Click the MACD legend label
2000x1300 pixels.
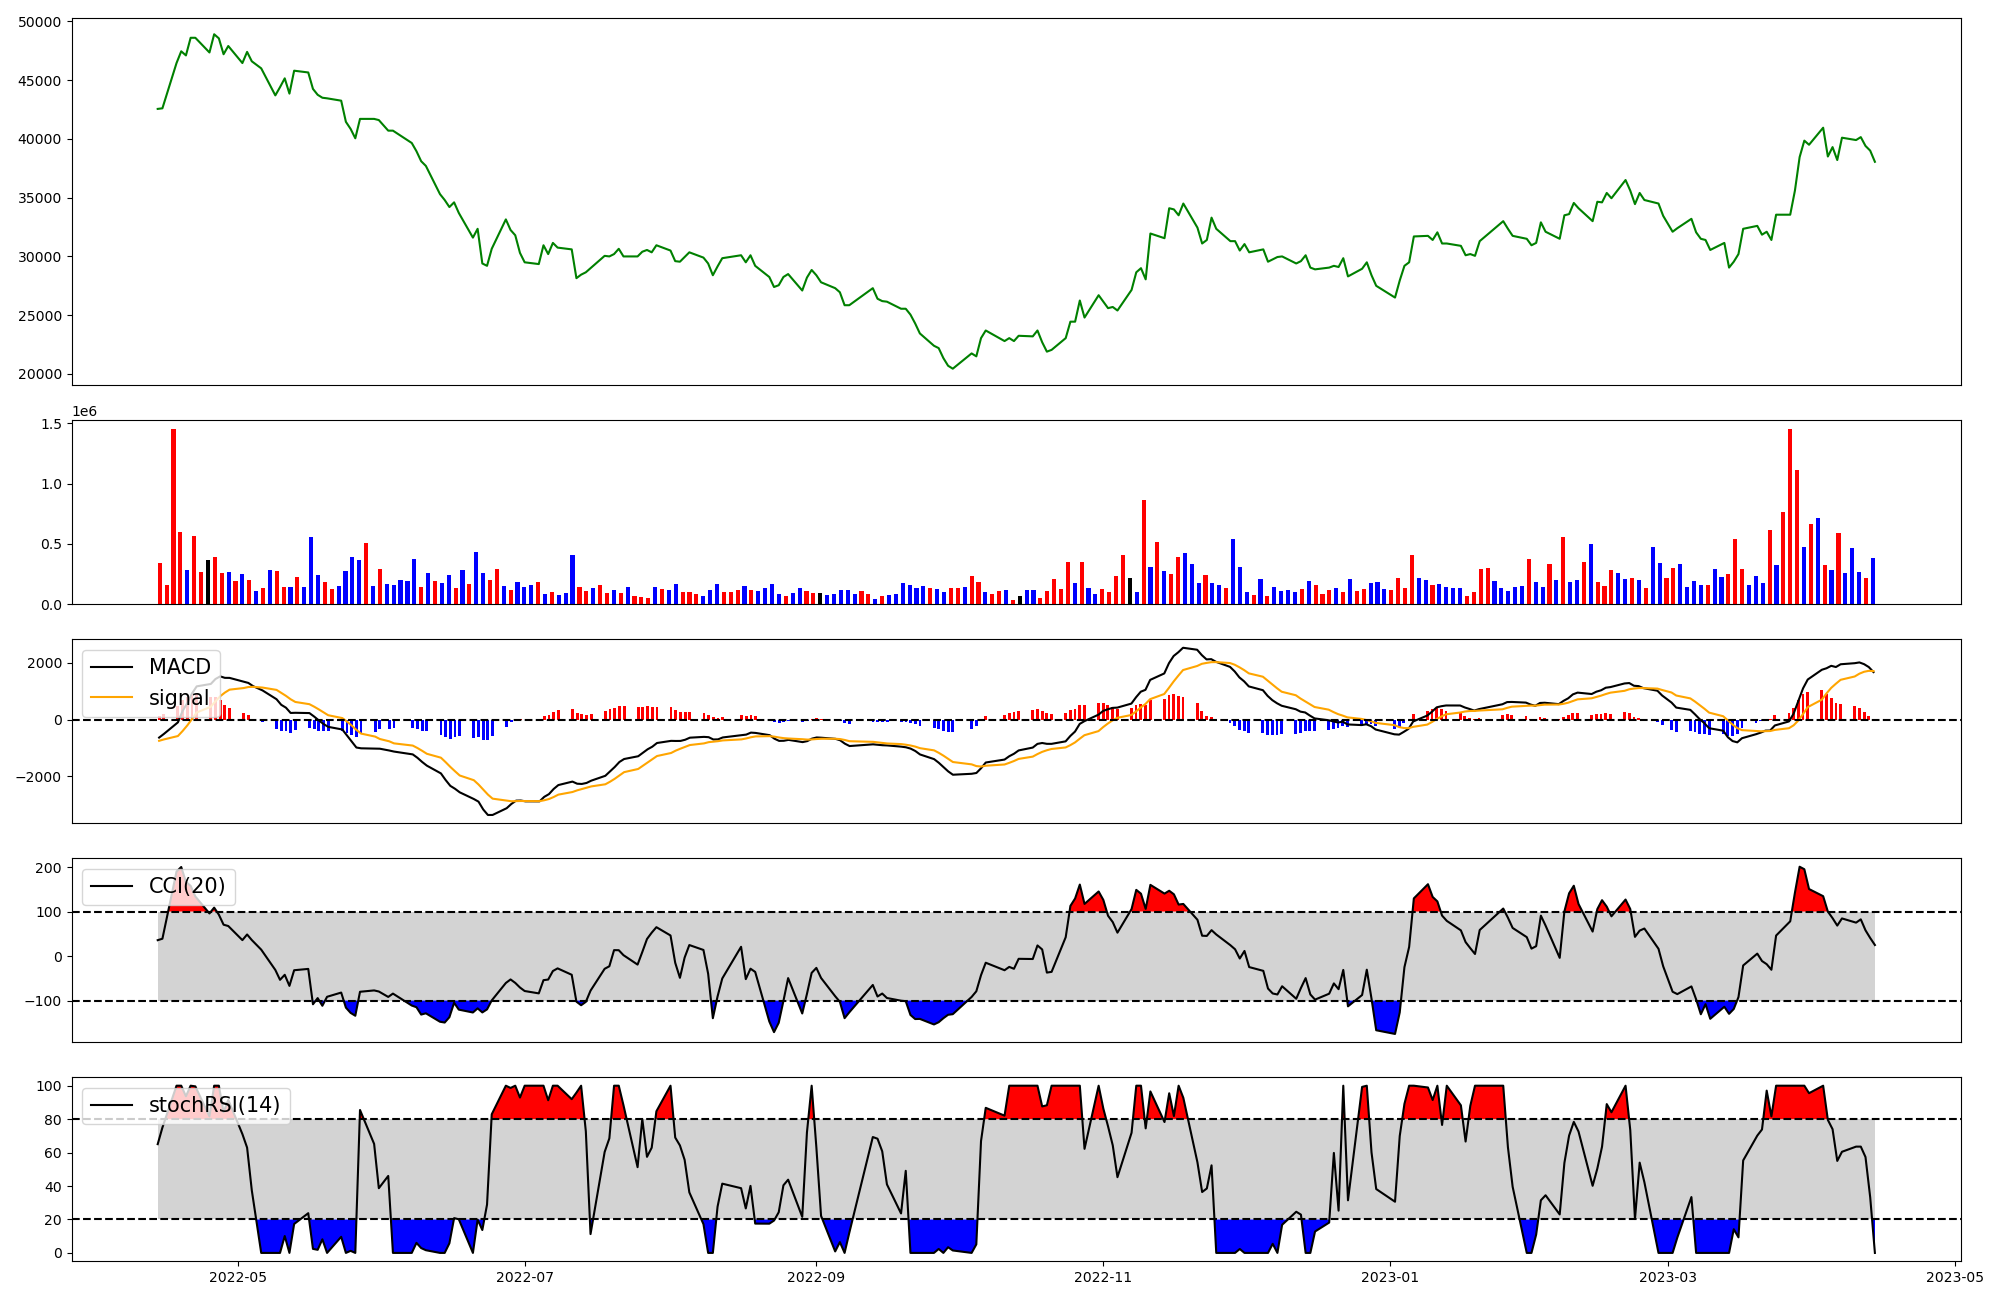tap(179, 667)
